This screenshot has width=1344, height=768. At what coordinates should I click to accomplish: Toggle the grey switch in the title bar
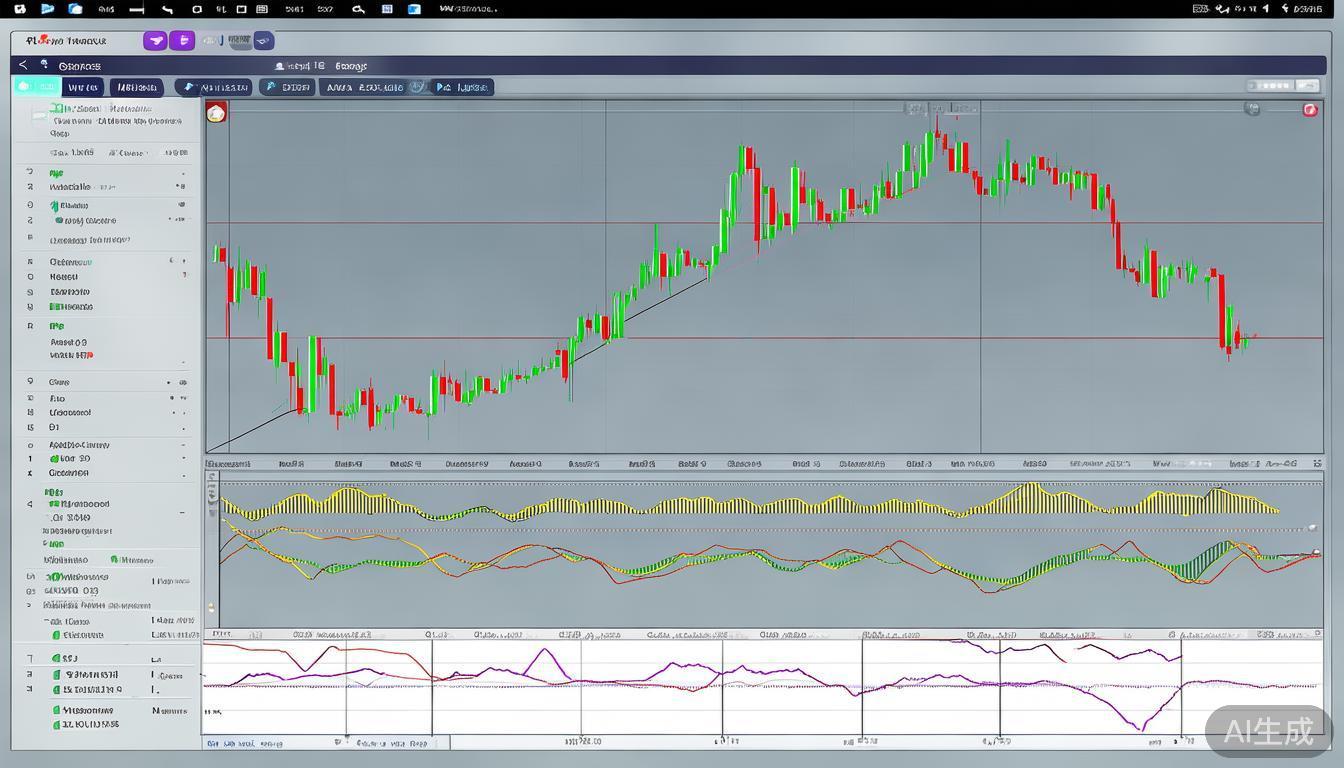coord(239,41)
